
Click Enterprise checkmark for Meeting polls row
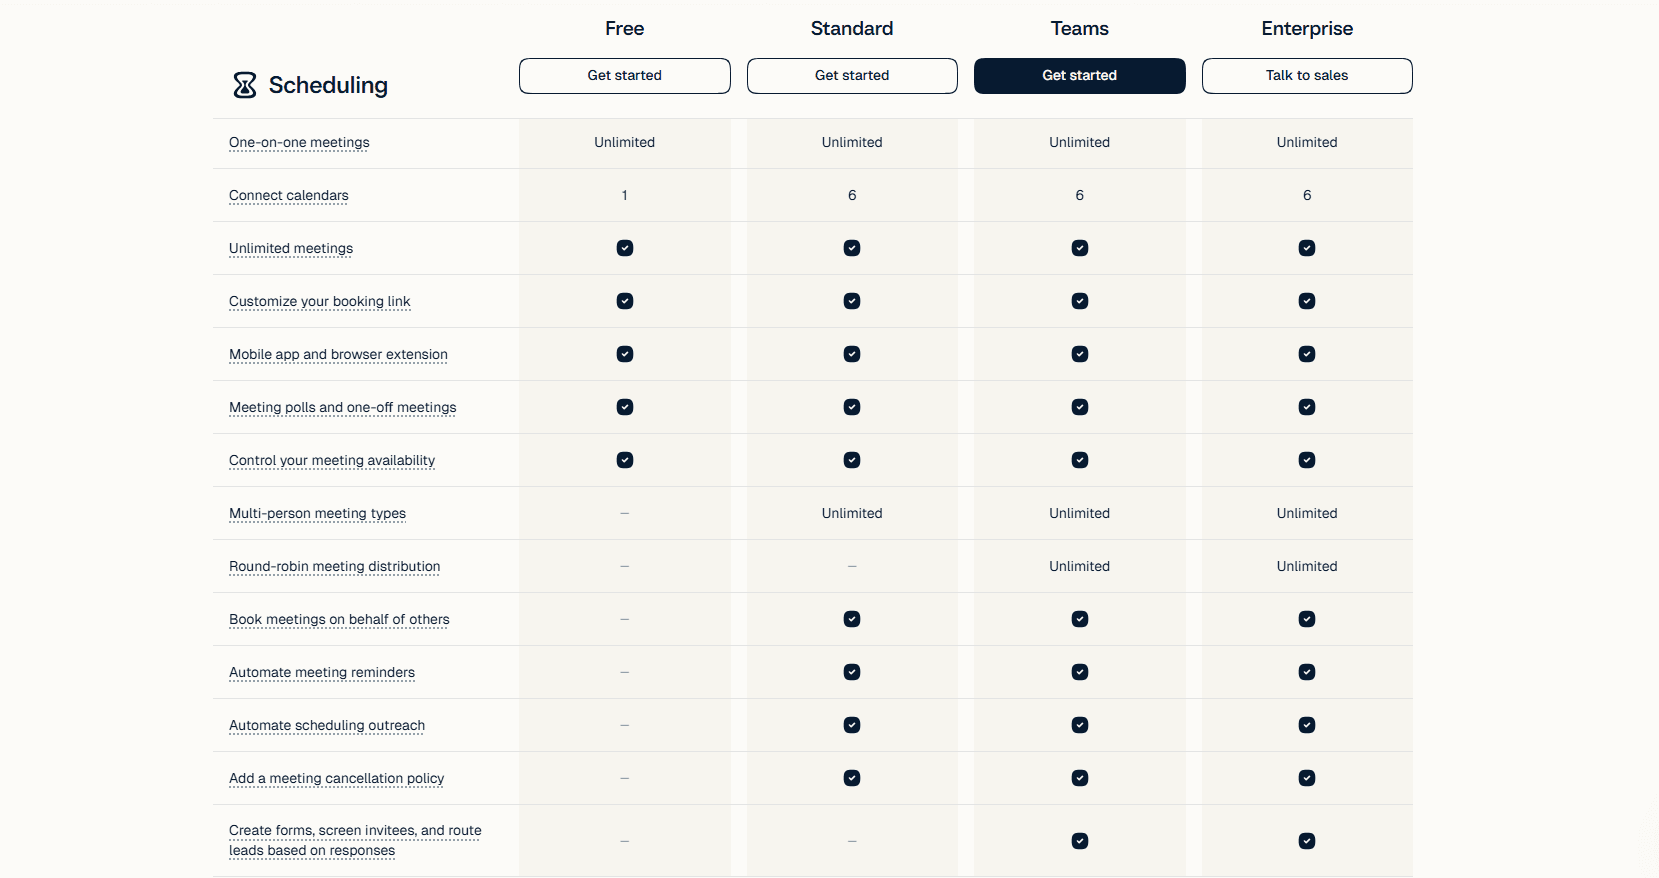click(1307, 407)
